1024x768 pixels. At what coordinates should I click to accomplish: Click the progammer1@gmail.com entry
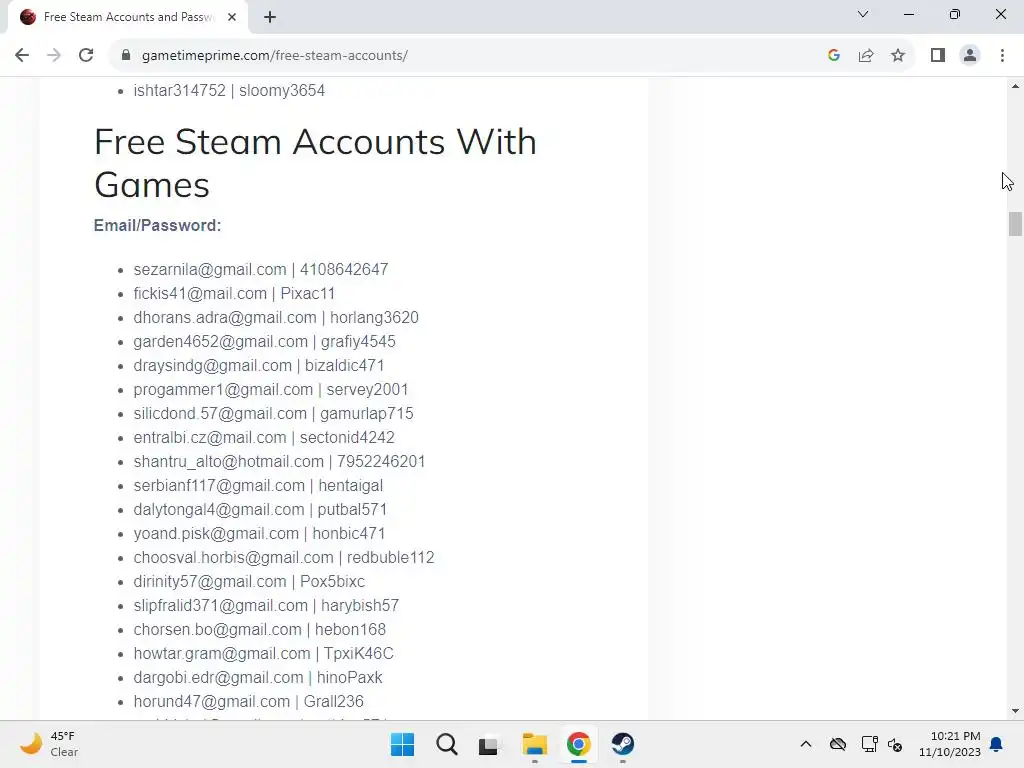coord(270,390)
